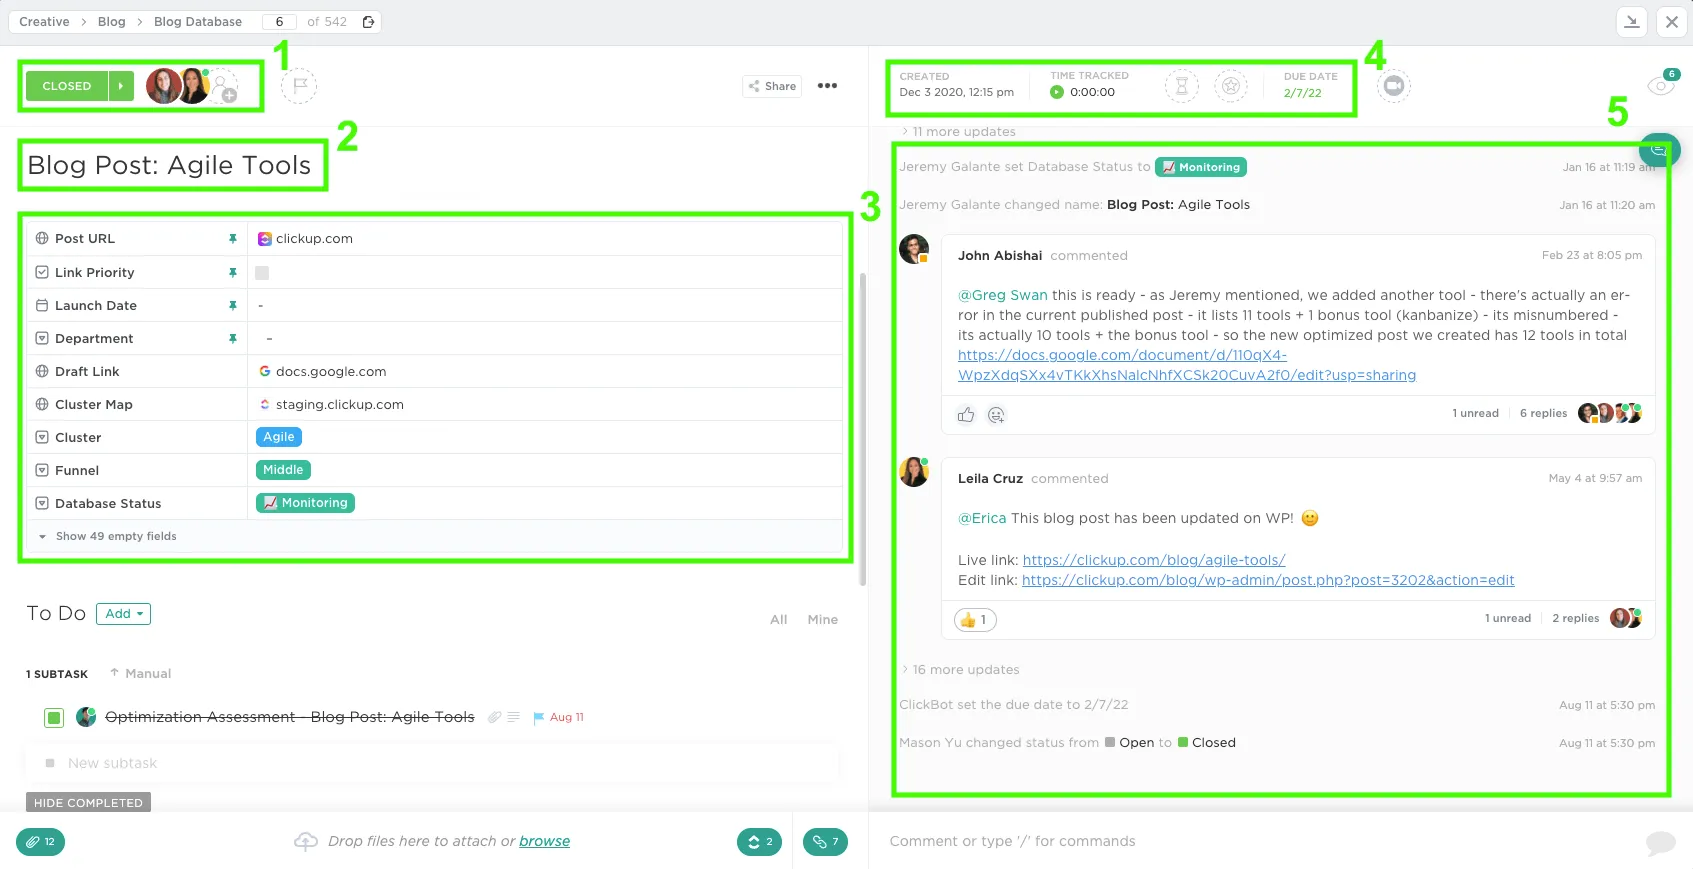Click the first assignee avatar
The height and width of the screenshot is (869, 1693).
click(163, 86)
